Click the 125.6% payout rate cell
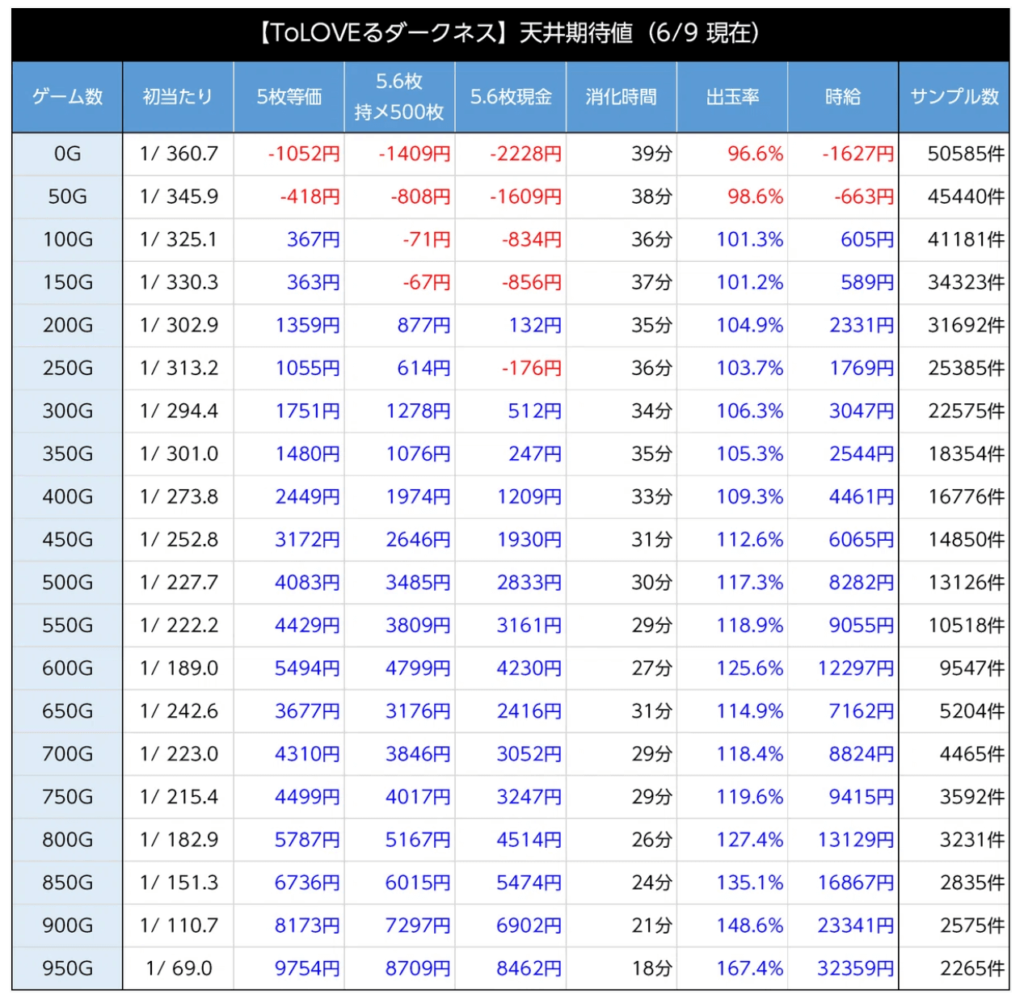1024x999 pixels. click(732, 668)
